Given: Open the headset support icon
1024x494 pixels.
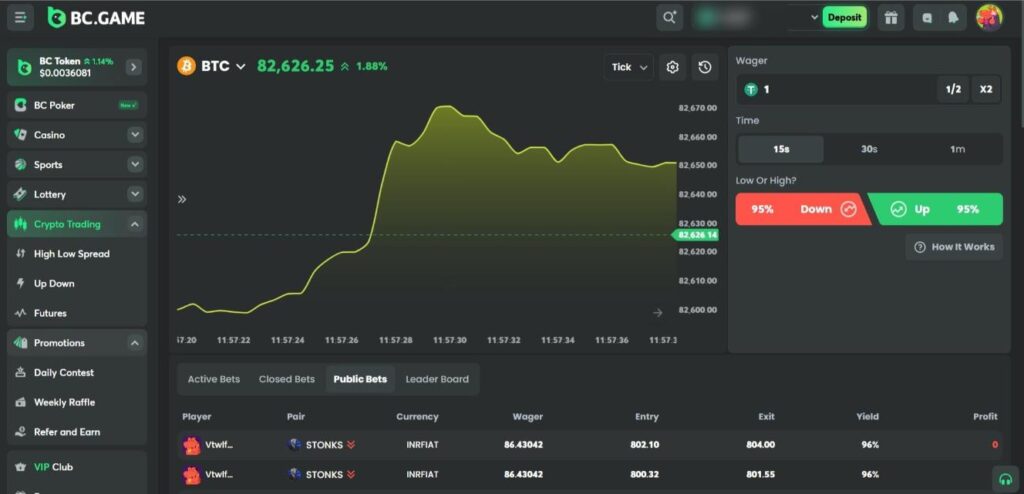Looking at the screenshot, I should pyautogui.click(x=1005, y=478).
